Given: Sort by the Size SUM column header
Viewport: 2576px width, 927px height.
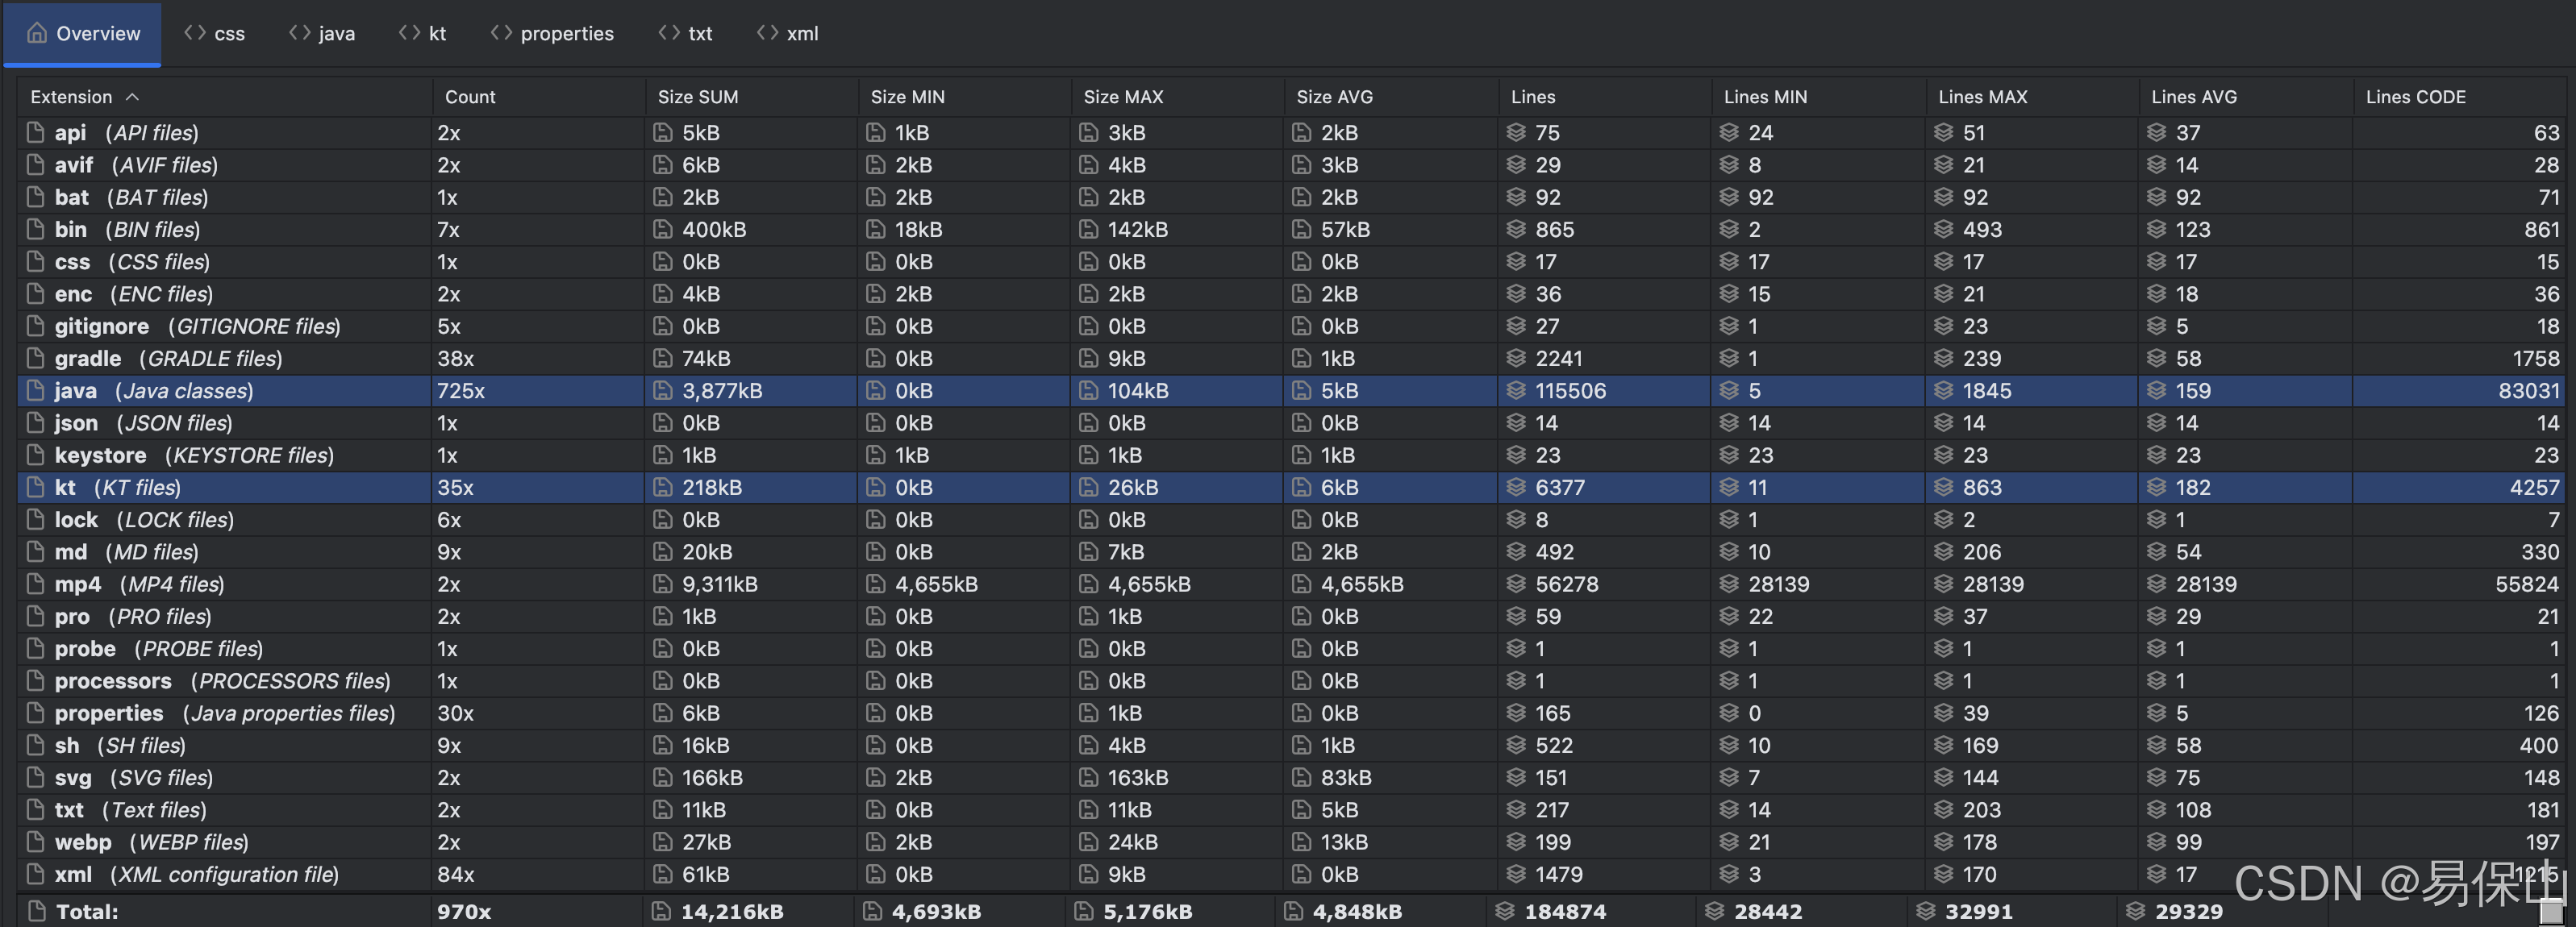Looking at the screenshot, I should (697, 97).
